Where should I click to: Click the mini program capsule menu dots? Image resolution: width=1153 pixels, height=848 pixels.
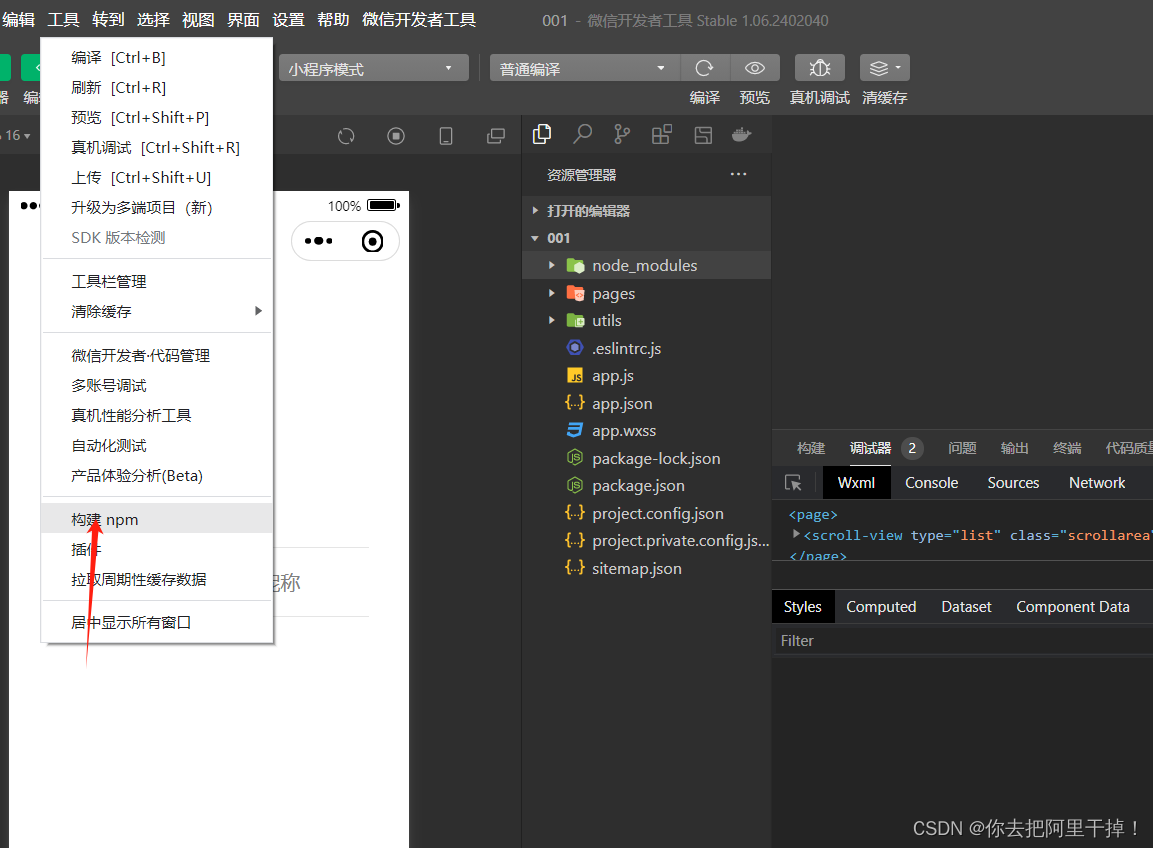tap(318, 241)
